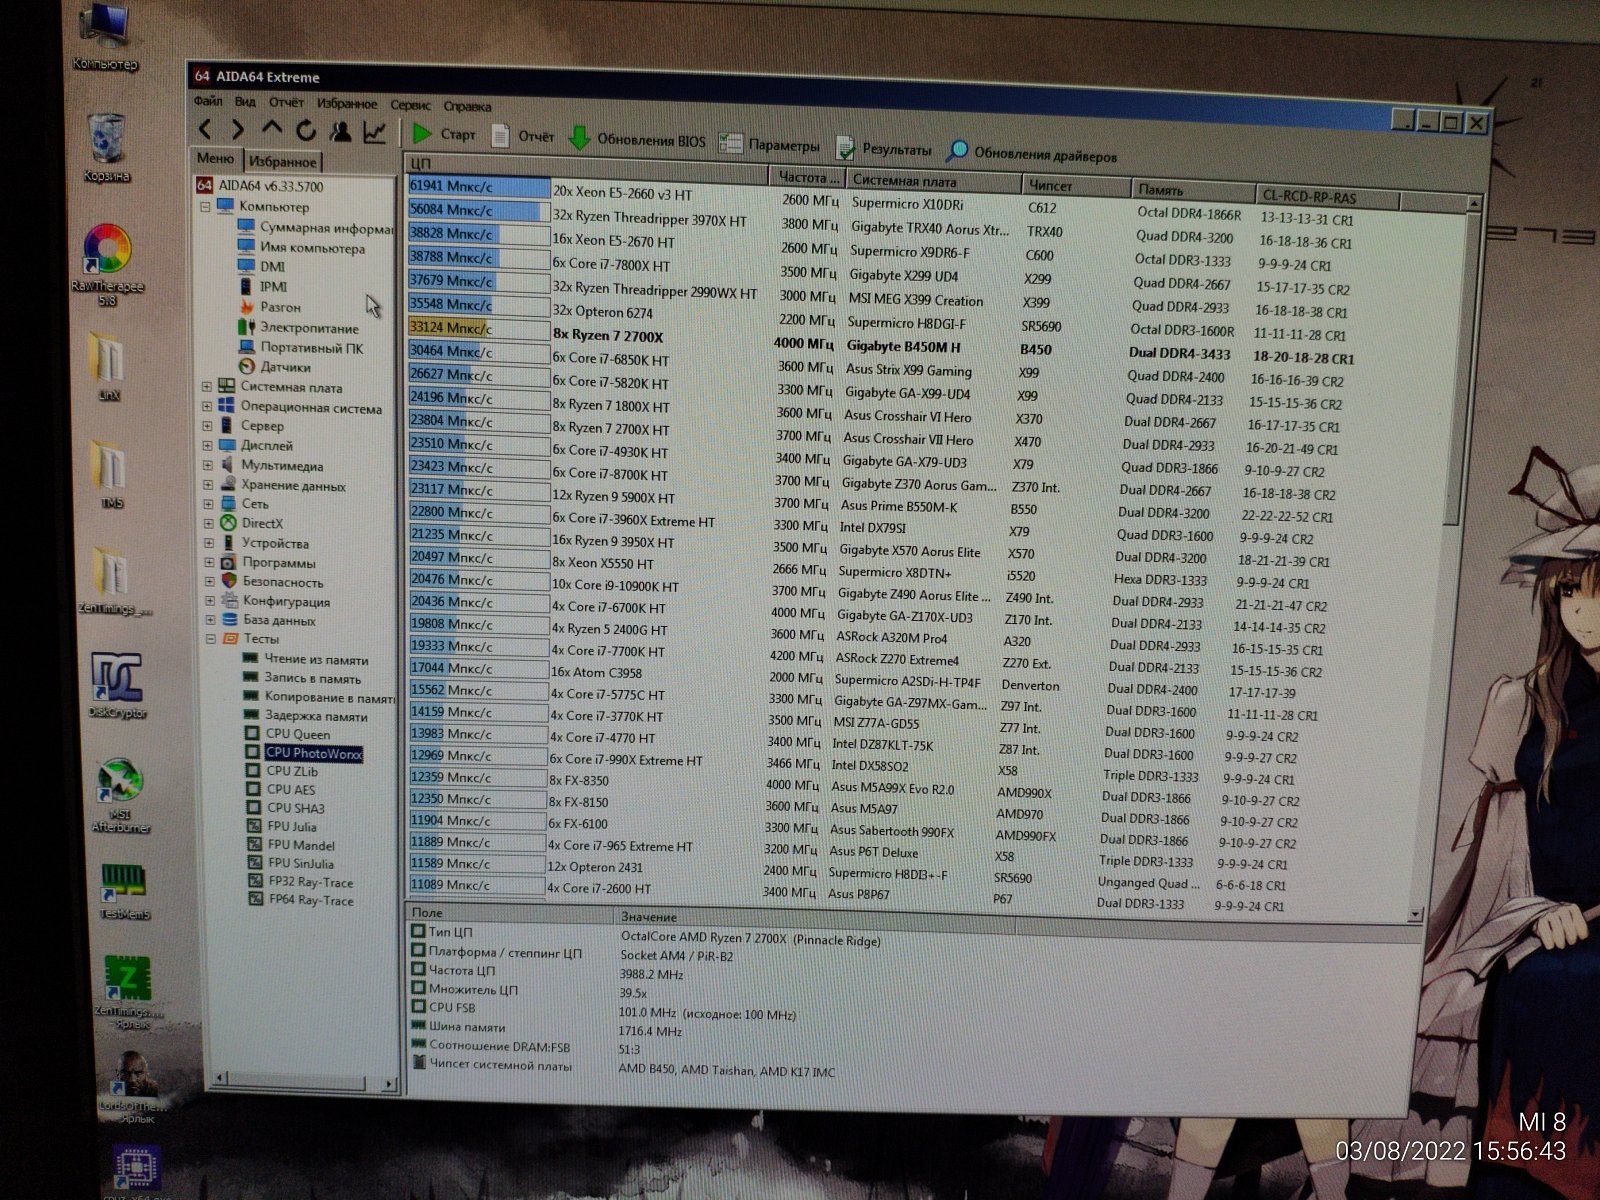The width and height of the screenshot is (1600, 1200).
Task: Open the Избранное menu
Action: pyautogui.click(x=347, y=104)
